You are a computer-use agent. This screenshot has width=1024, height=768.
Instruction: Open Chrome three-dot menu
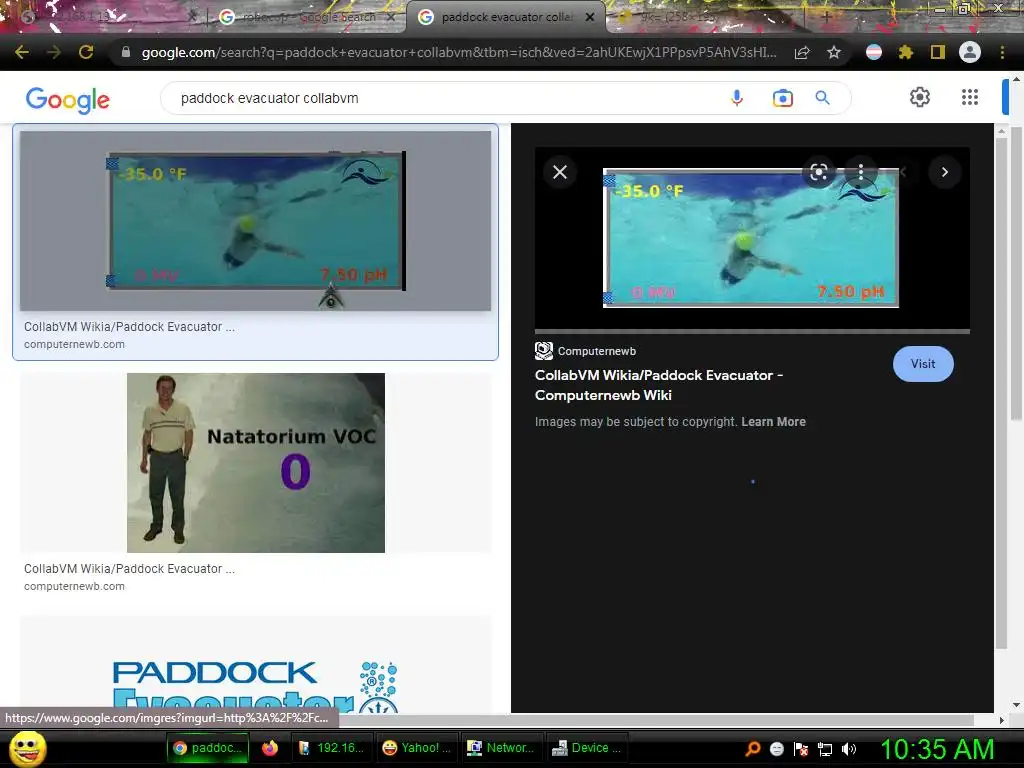point(1002,52)
